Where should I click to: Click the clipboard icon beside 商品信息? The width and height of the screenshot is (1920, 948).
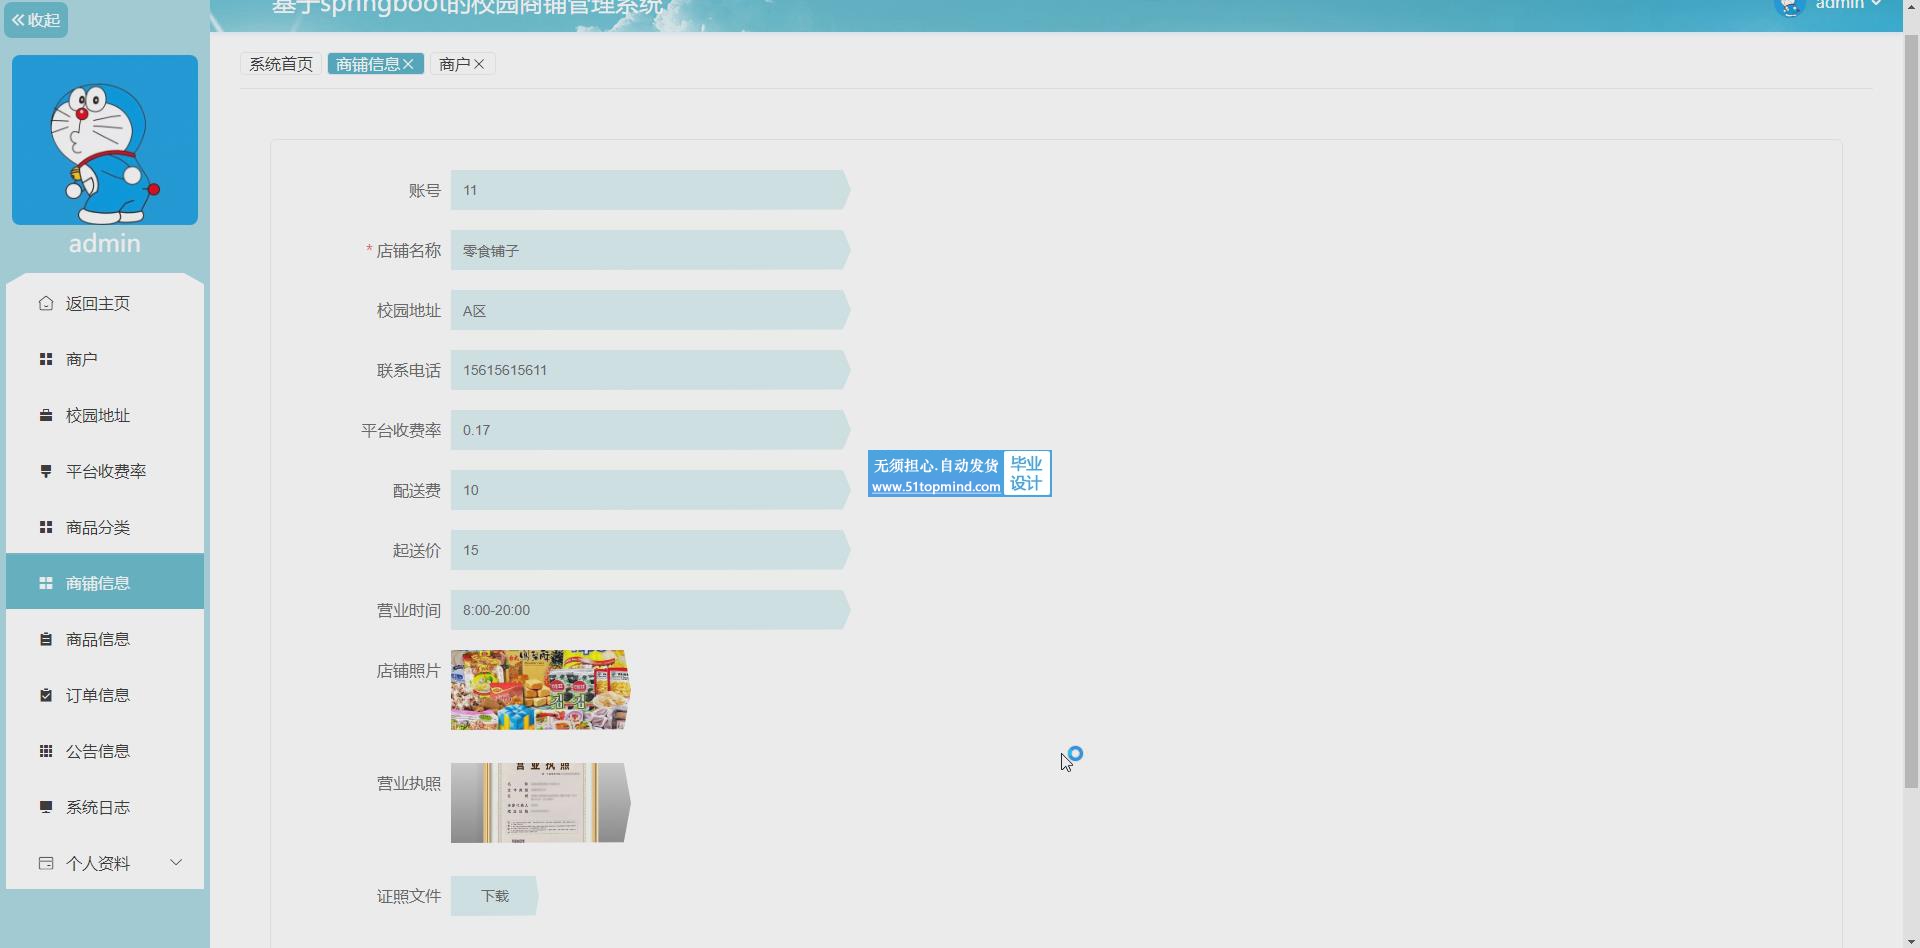click(46, 639)
